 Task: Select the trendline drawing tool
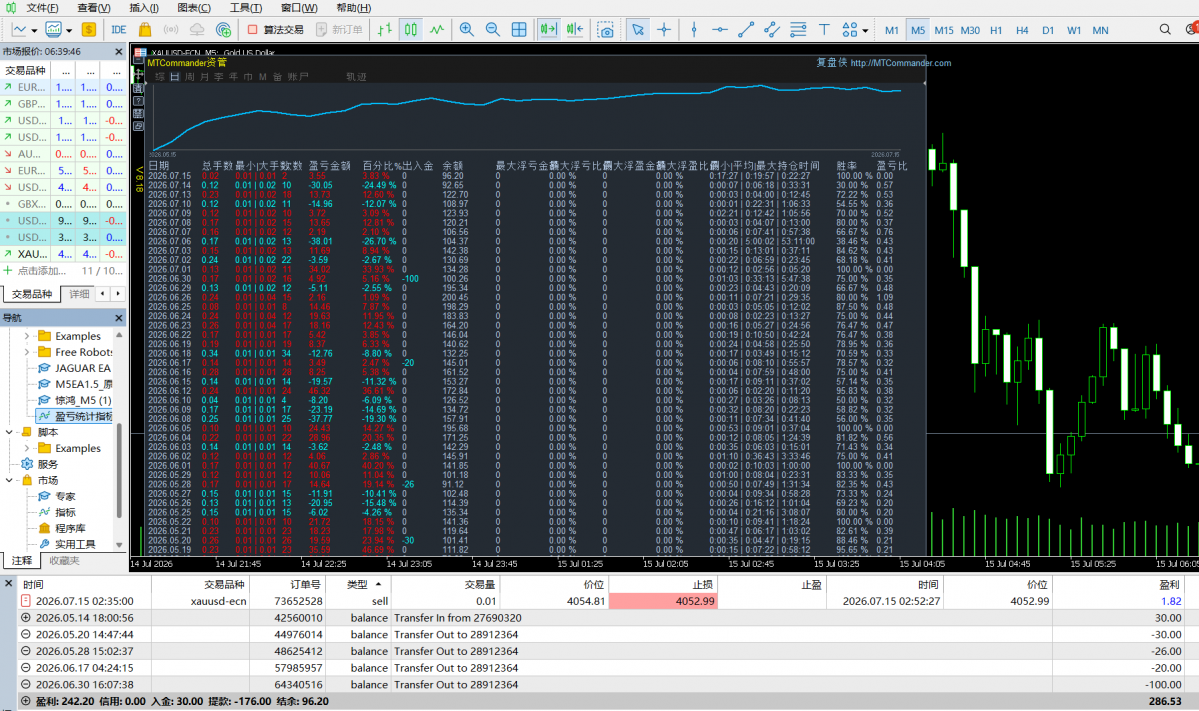coord(746,30)
